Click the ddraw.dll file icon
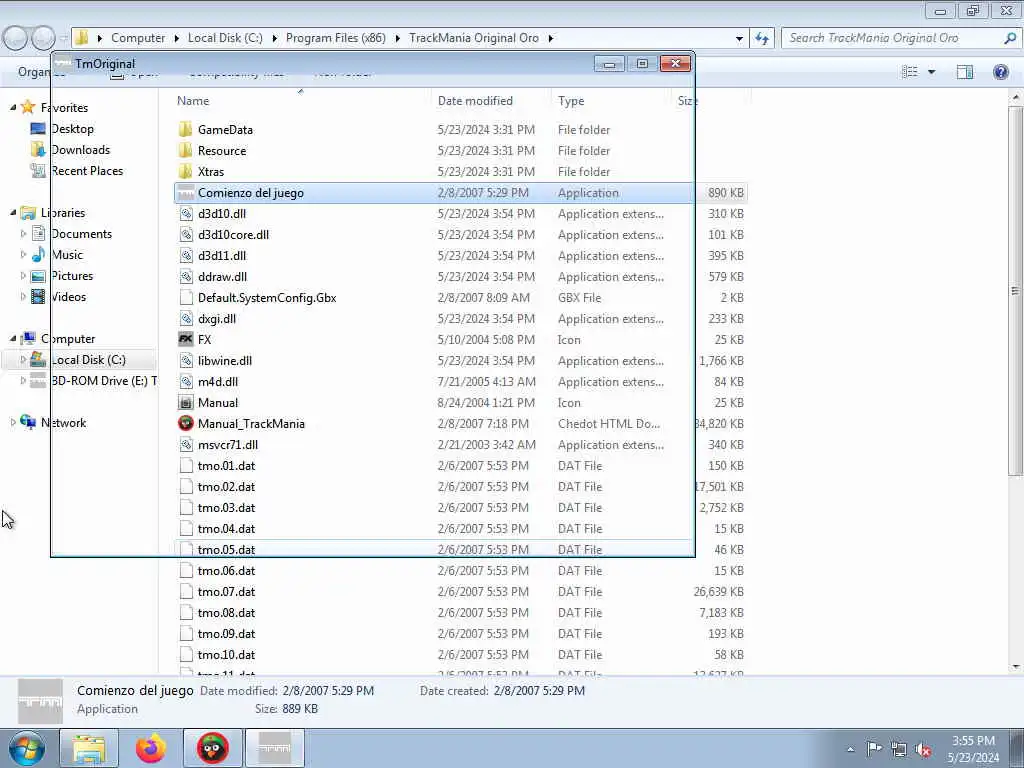This screenshot has height=768, width=1024. click(x=186, y=276)
